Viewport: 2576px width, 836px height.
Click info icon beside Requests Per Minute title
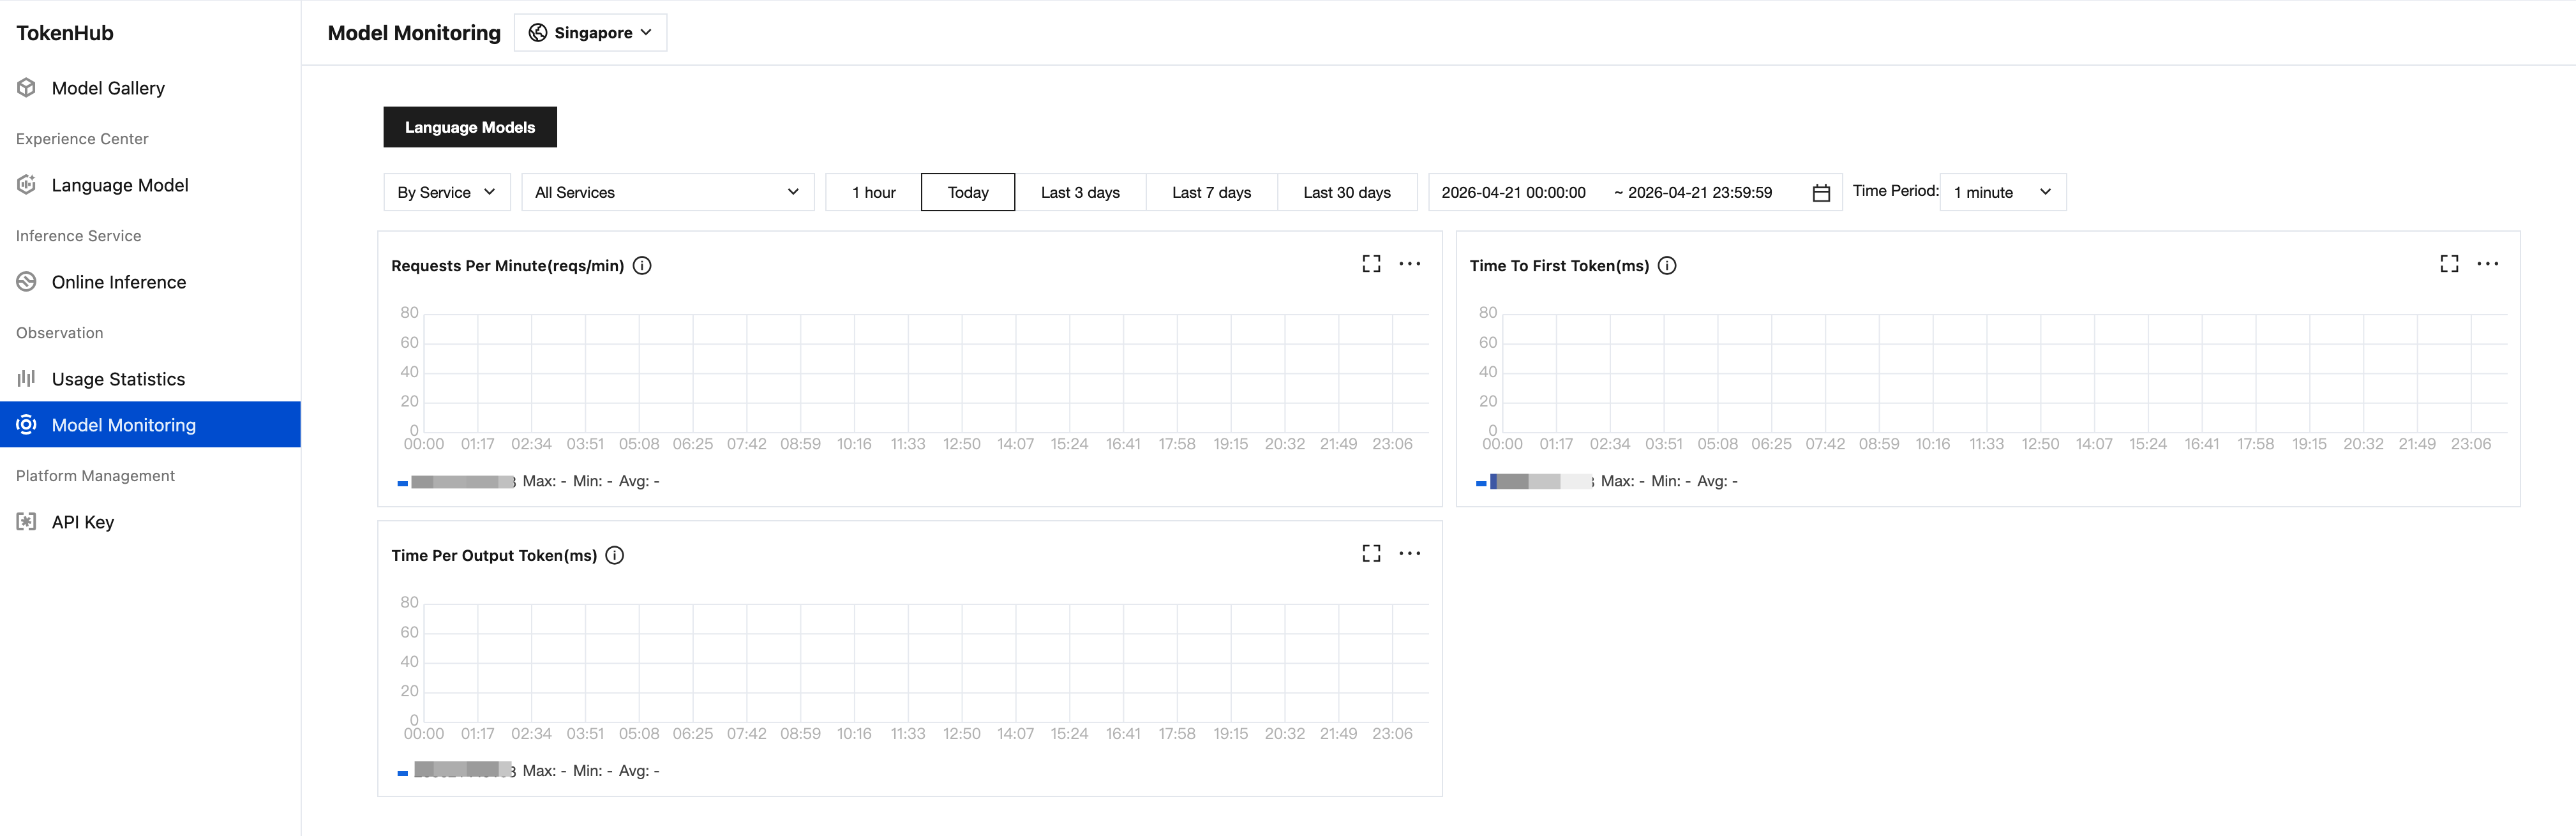[x=642, y=265]
